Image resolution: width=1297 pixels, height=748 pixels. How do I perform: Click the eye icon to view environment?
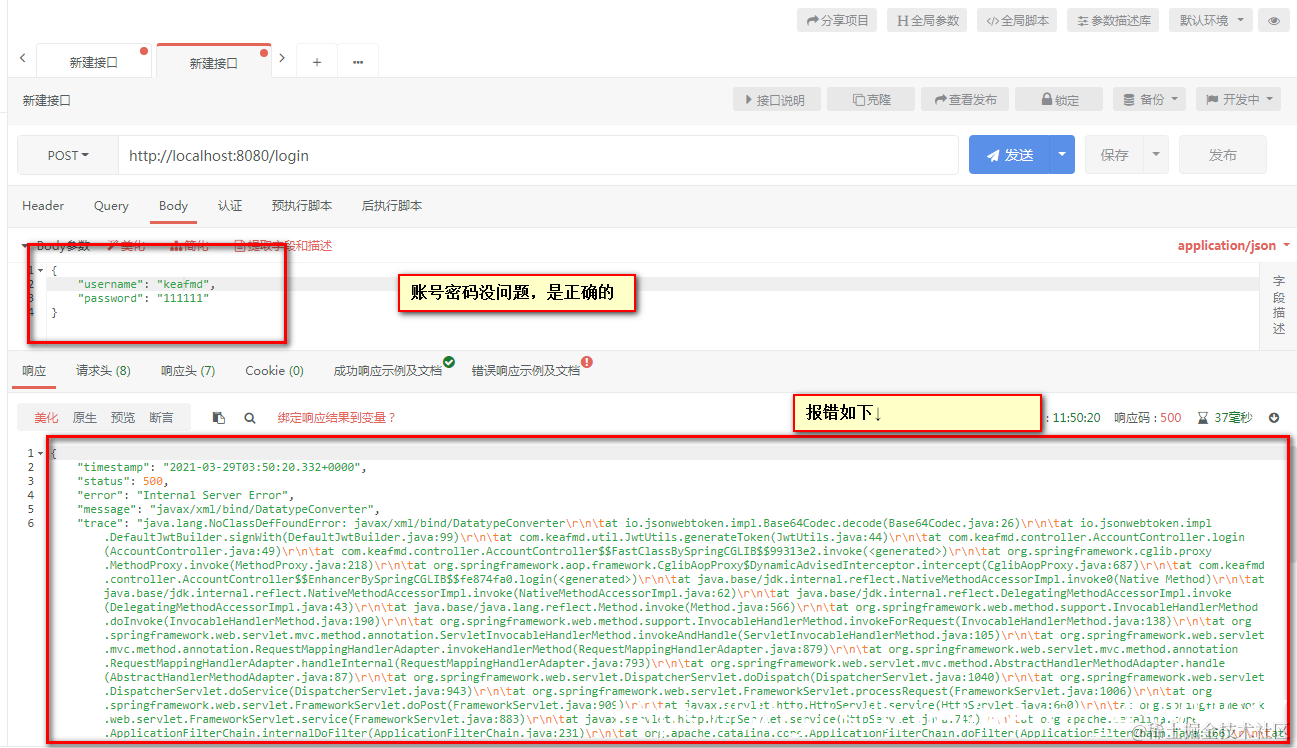(x=1273, y=20)
